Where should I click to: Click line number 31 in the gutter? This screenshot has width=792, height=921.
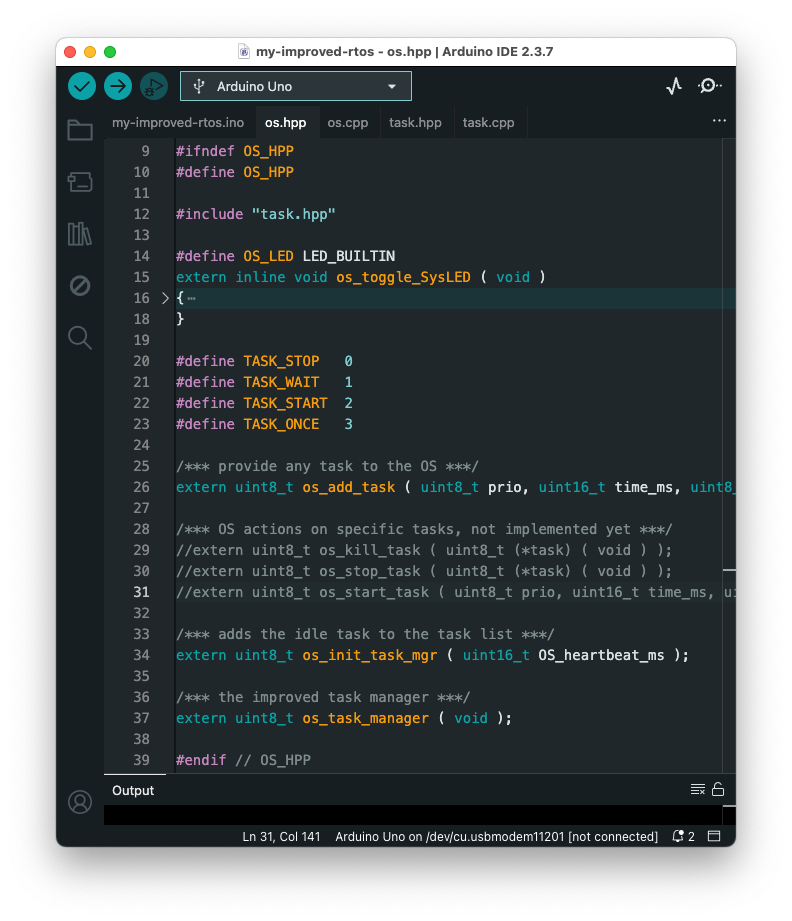142,592
